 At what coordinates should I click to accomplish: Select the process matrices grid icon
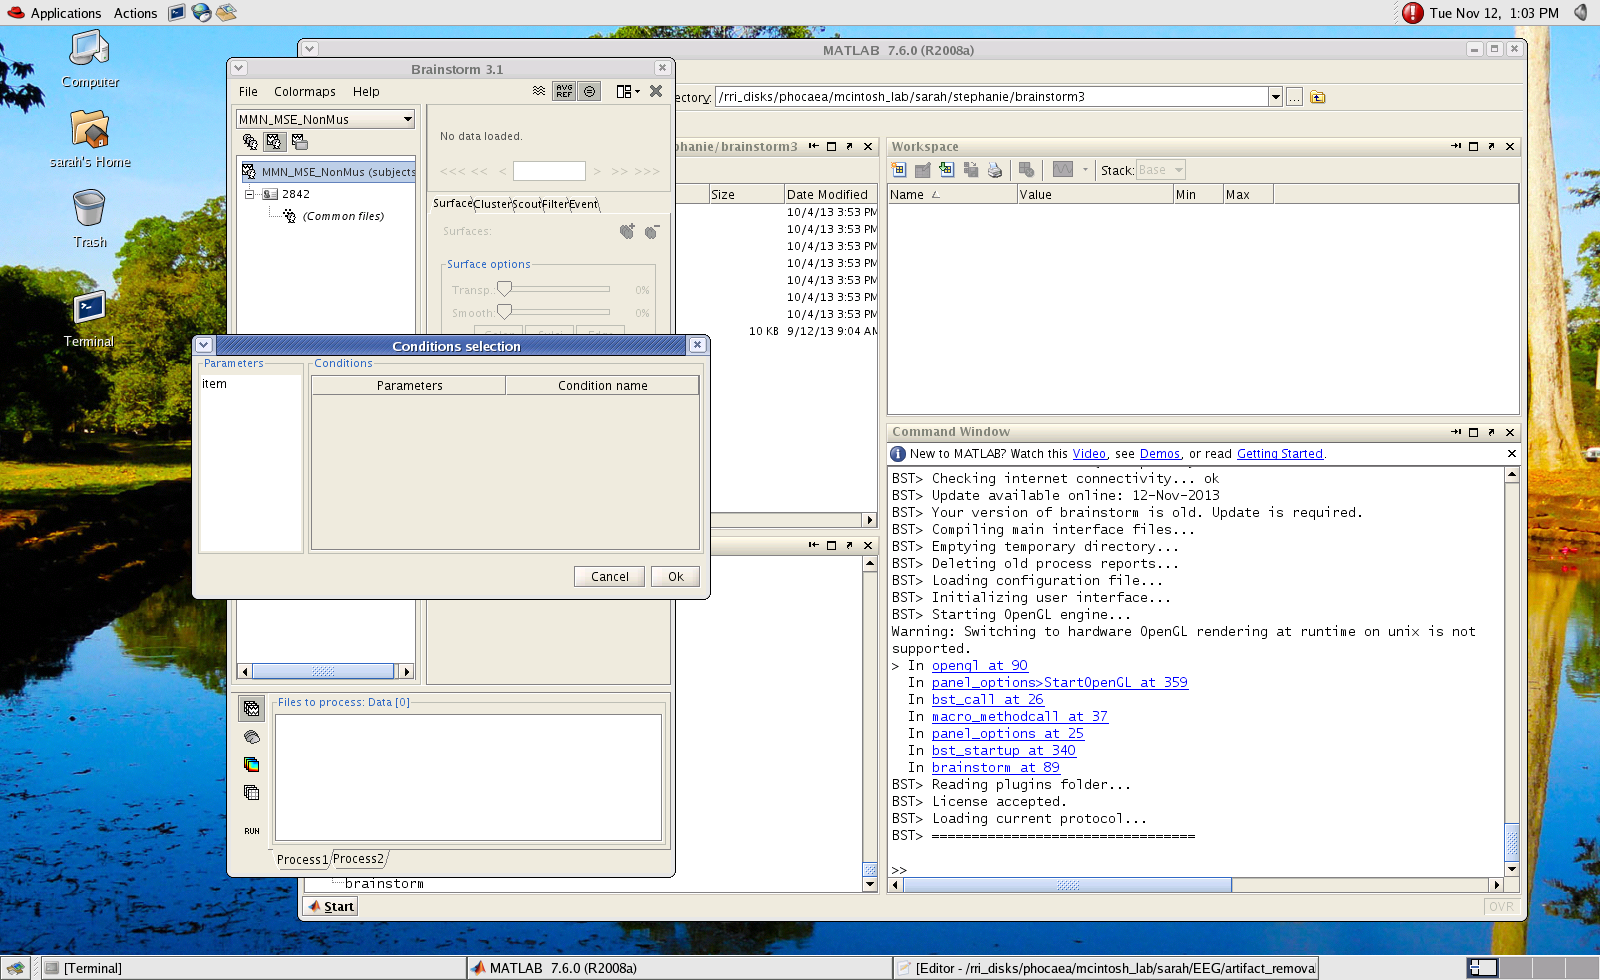coord(252,793)
